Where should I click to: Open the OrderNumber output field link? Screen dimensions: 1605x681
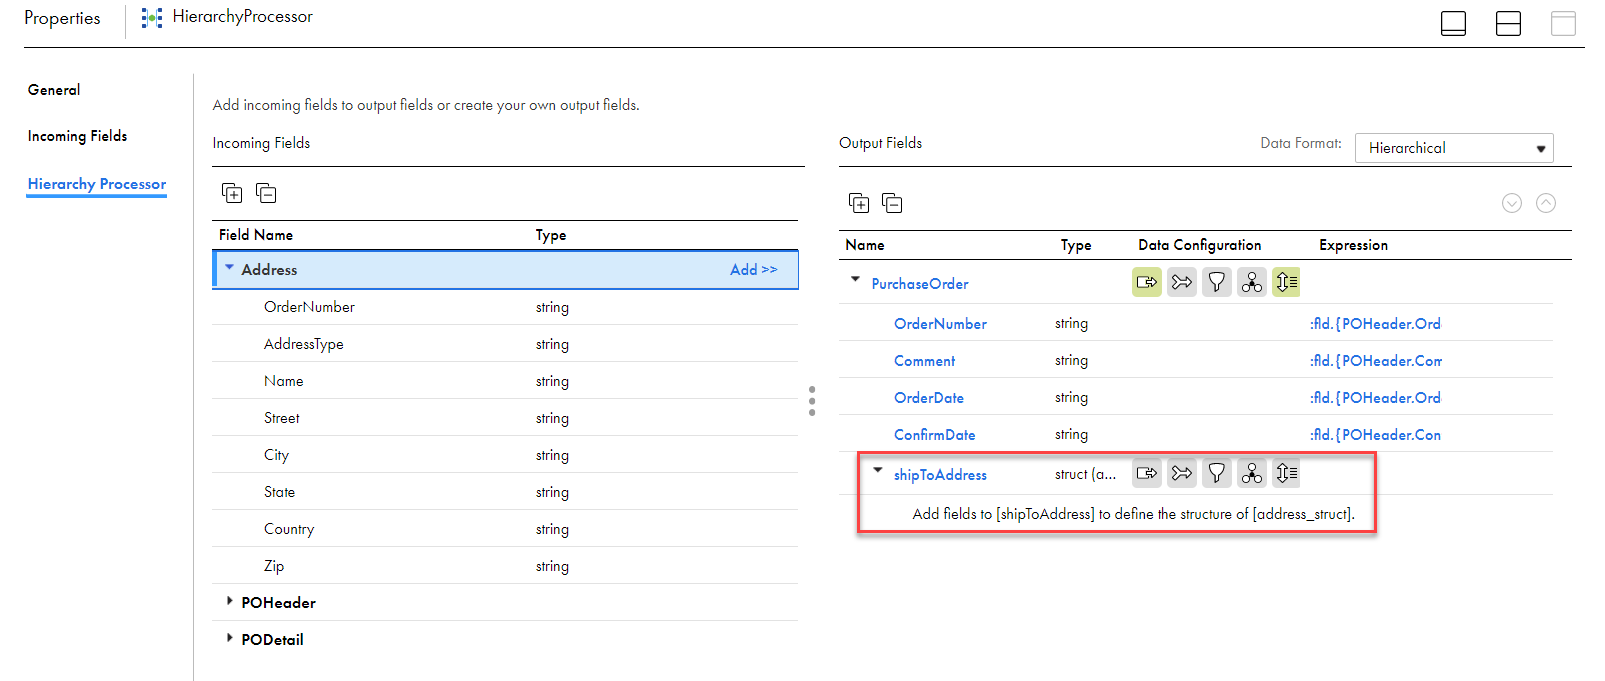[x=940, y=324]
